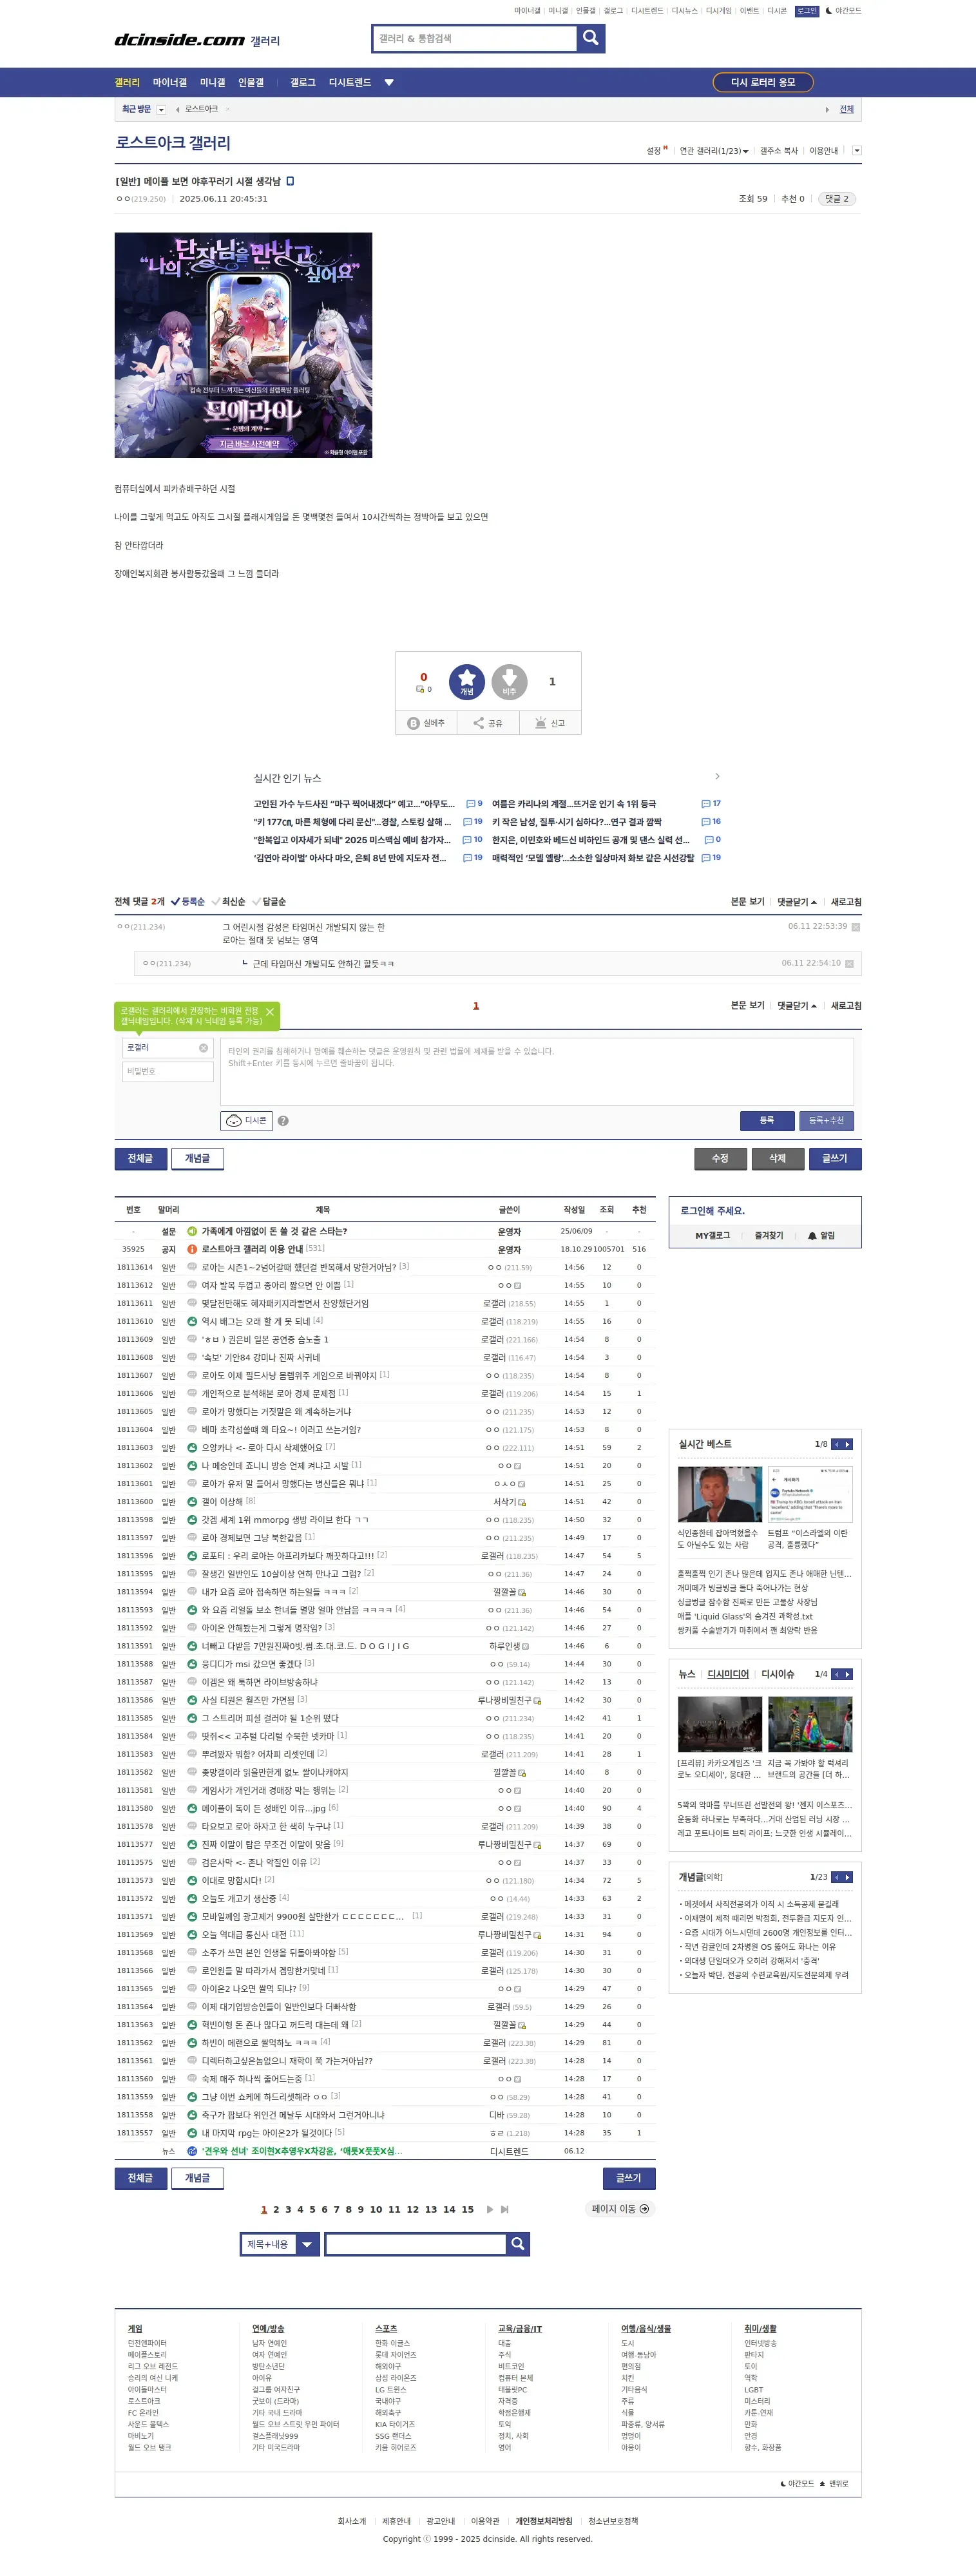Sort comments by 최신순
976x2576 pixels.
click(228, 902)
